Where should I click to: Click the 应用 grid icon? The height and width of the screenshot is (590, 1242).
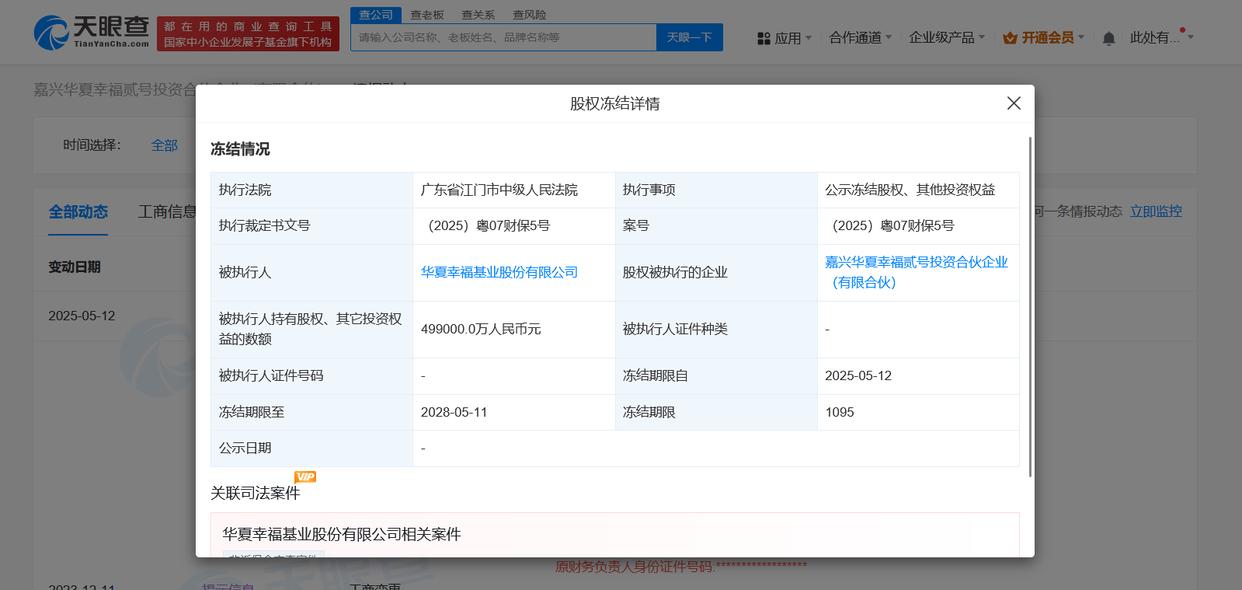(x=764, y=38)
